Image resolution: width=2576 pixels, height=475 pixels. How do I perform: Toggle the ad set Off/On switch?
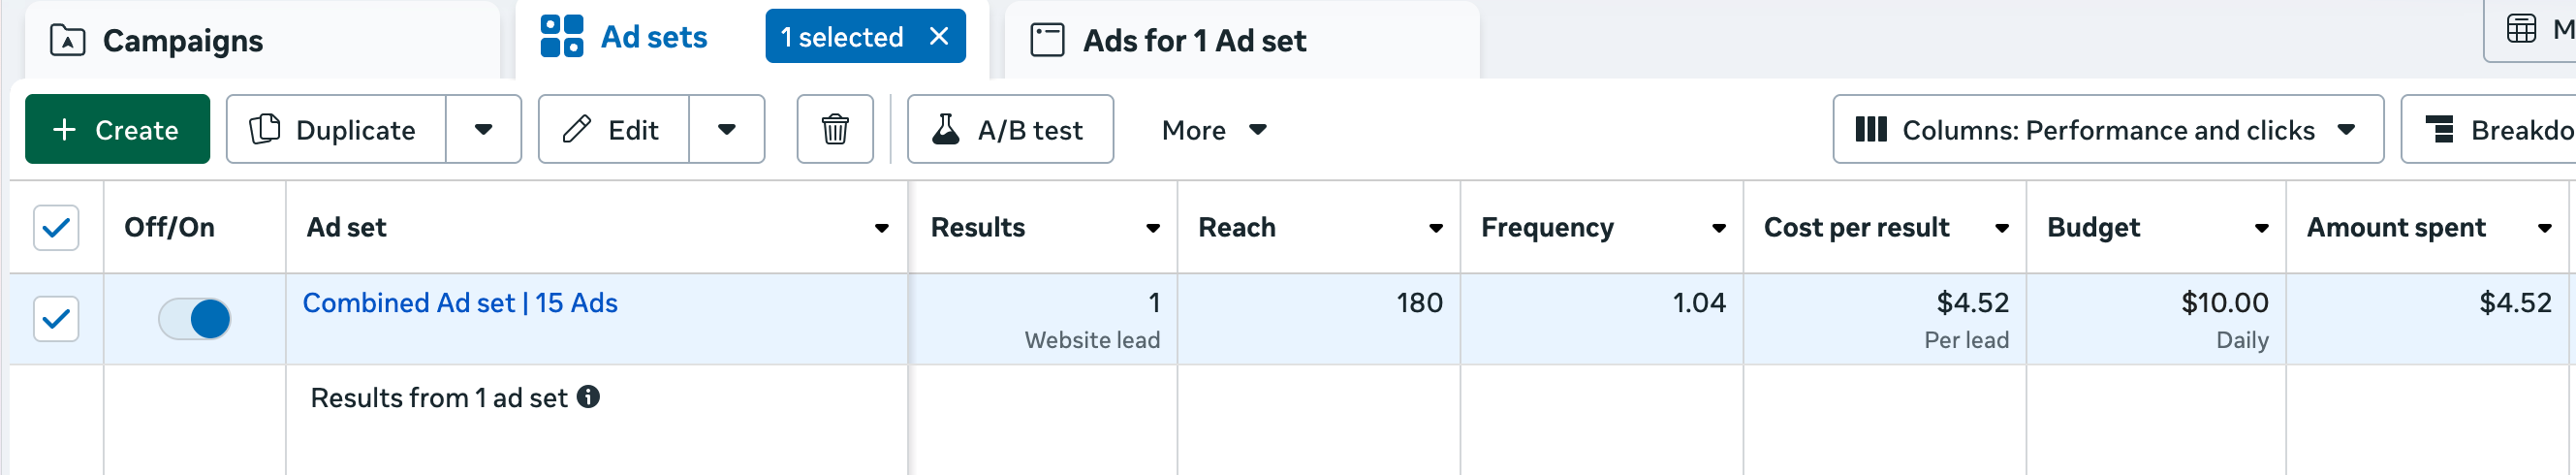pos(195,319)
